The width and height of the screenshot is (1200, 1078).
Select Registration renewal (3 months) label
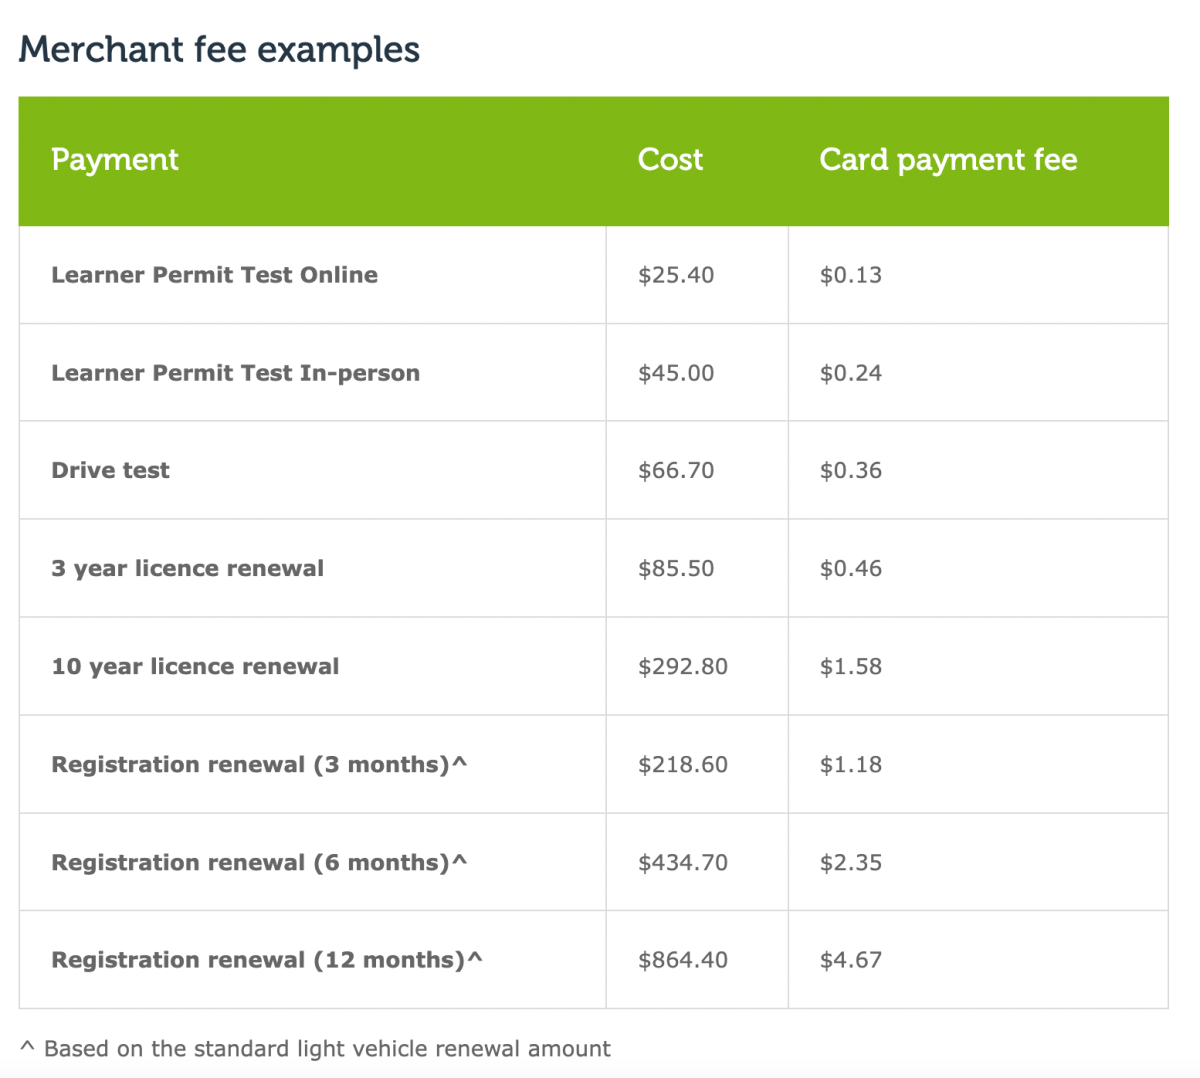coord(259,764)
